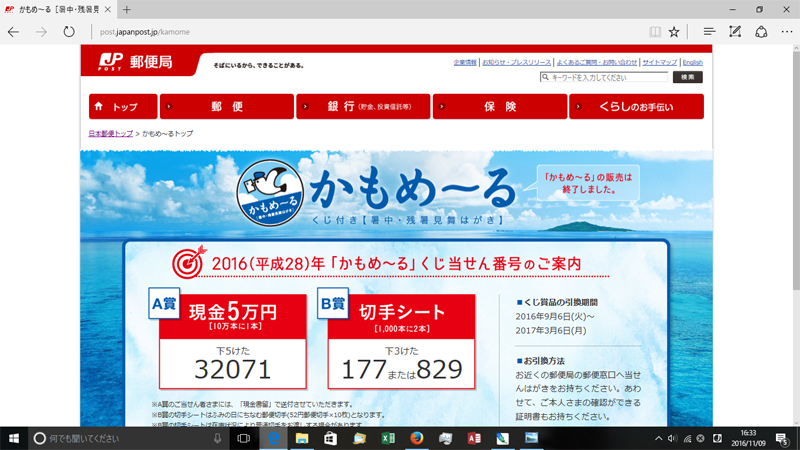Open the トップ home menu item
This screenshot has height=450, width=800.
[x=123, y=106]
